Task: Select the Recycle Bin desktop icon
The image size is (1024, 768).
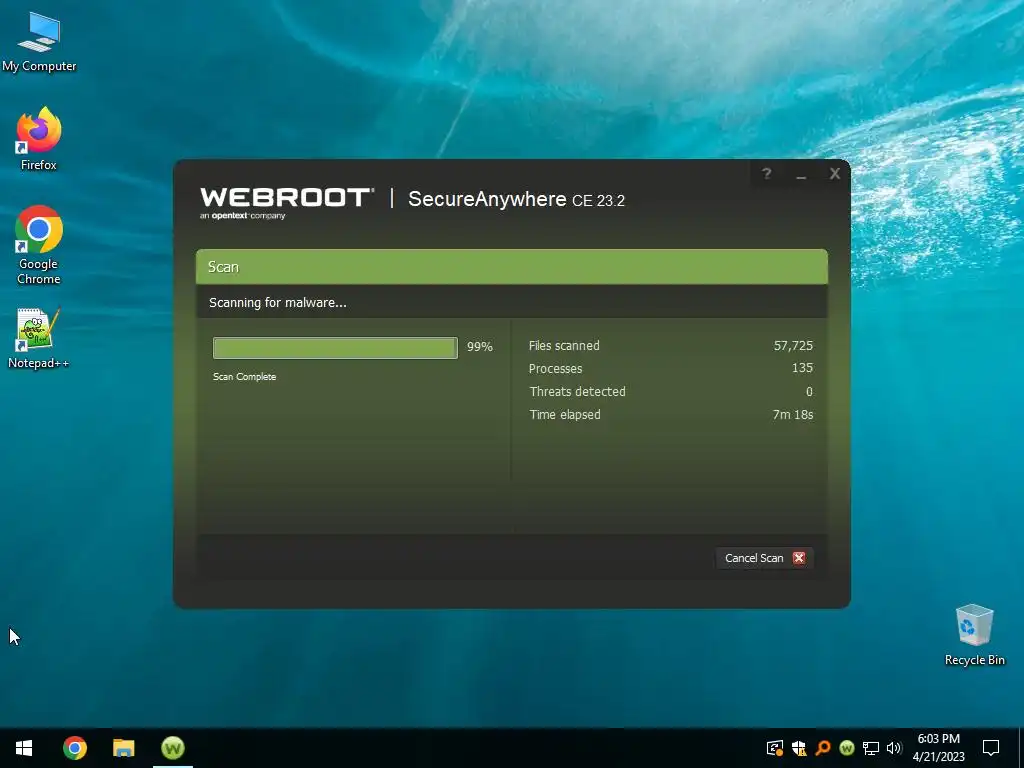Action: point(974,635)
